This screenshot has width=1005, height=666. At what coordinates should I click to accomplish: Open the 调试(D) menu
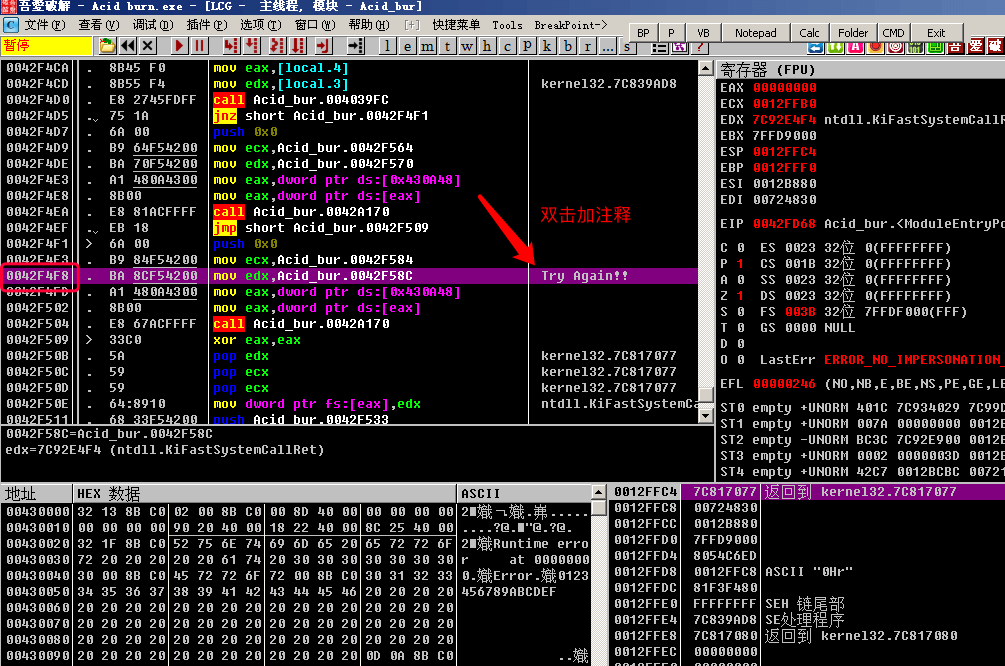(153, 25)
